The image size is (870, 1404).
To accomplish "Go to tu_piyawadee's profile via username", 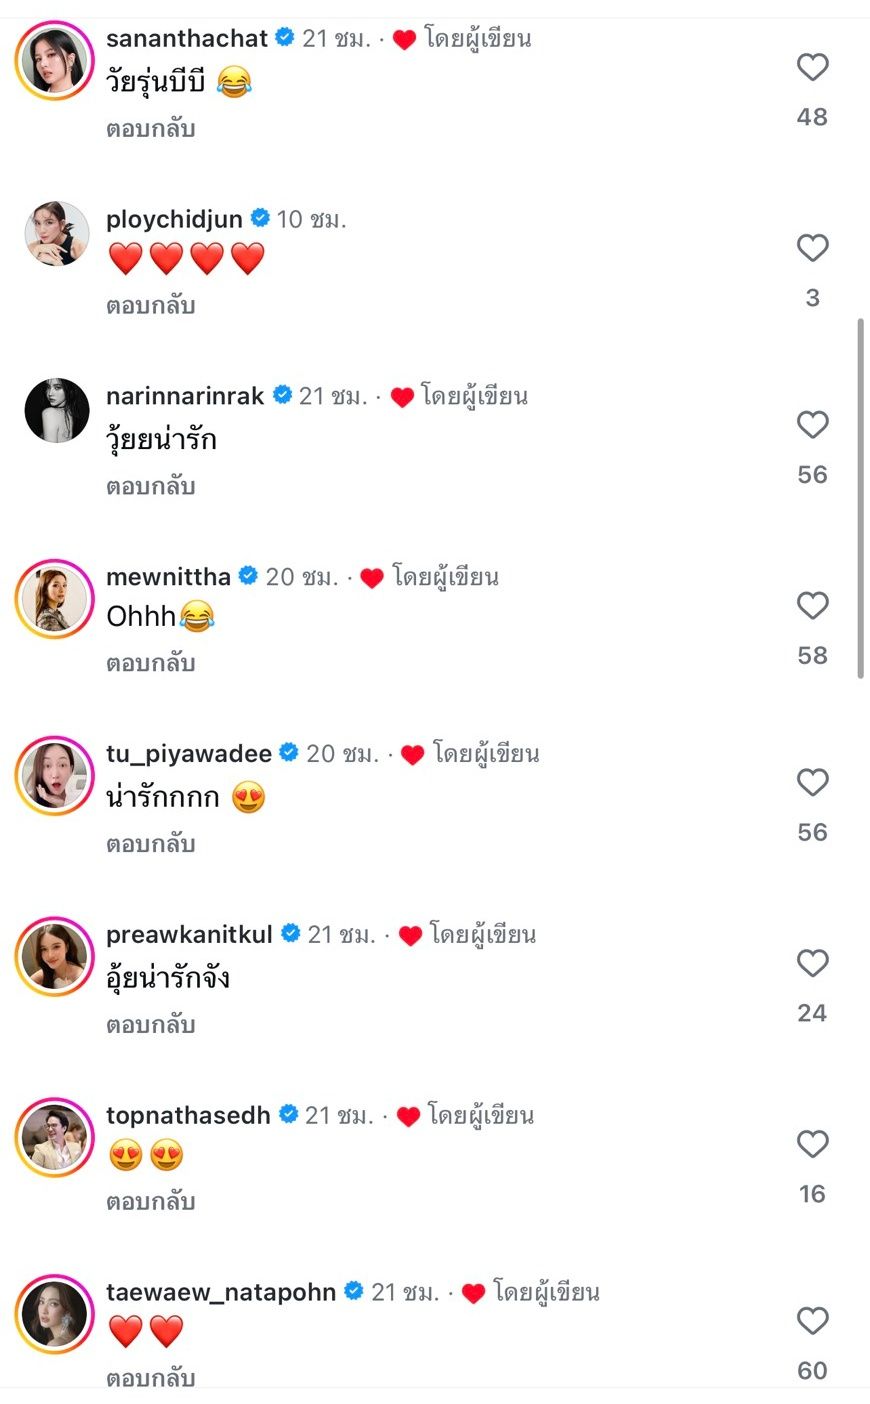I will point(189,753).
